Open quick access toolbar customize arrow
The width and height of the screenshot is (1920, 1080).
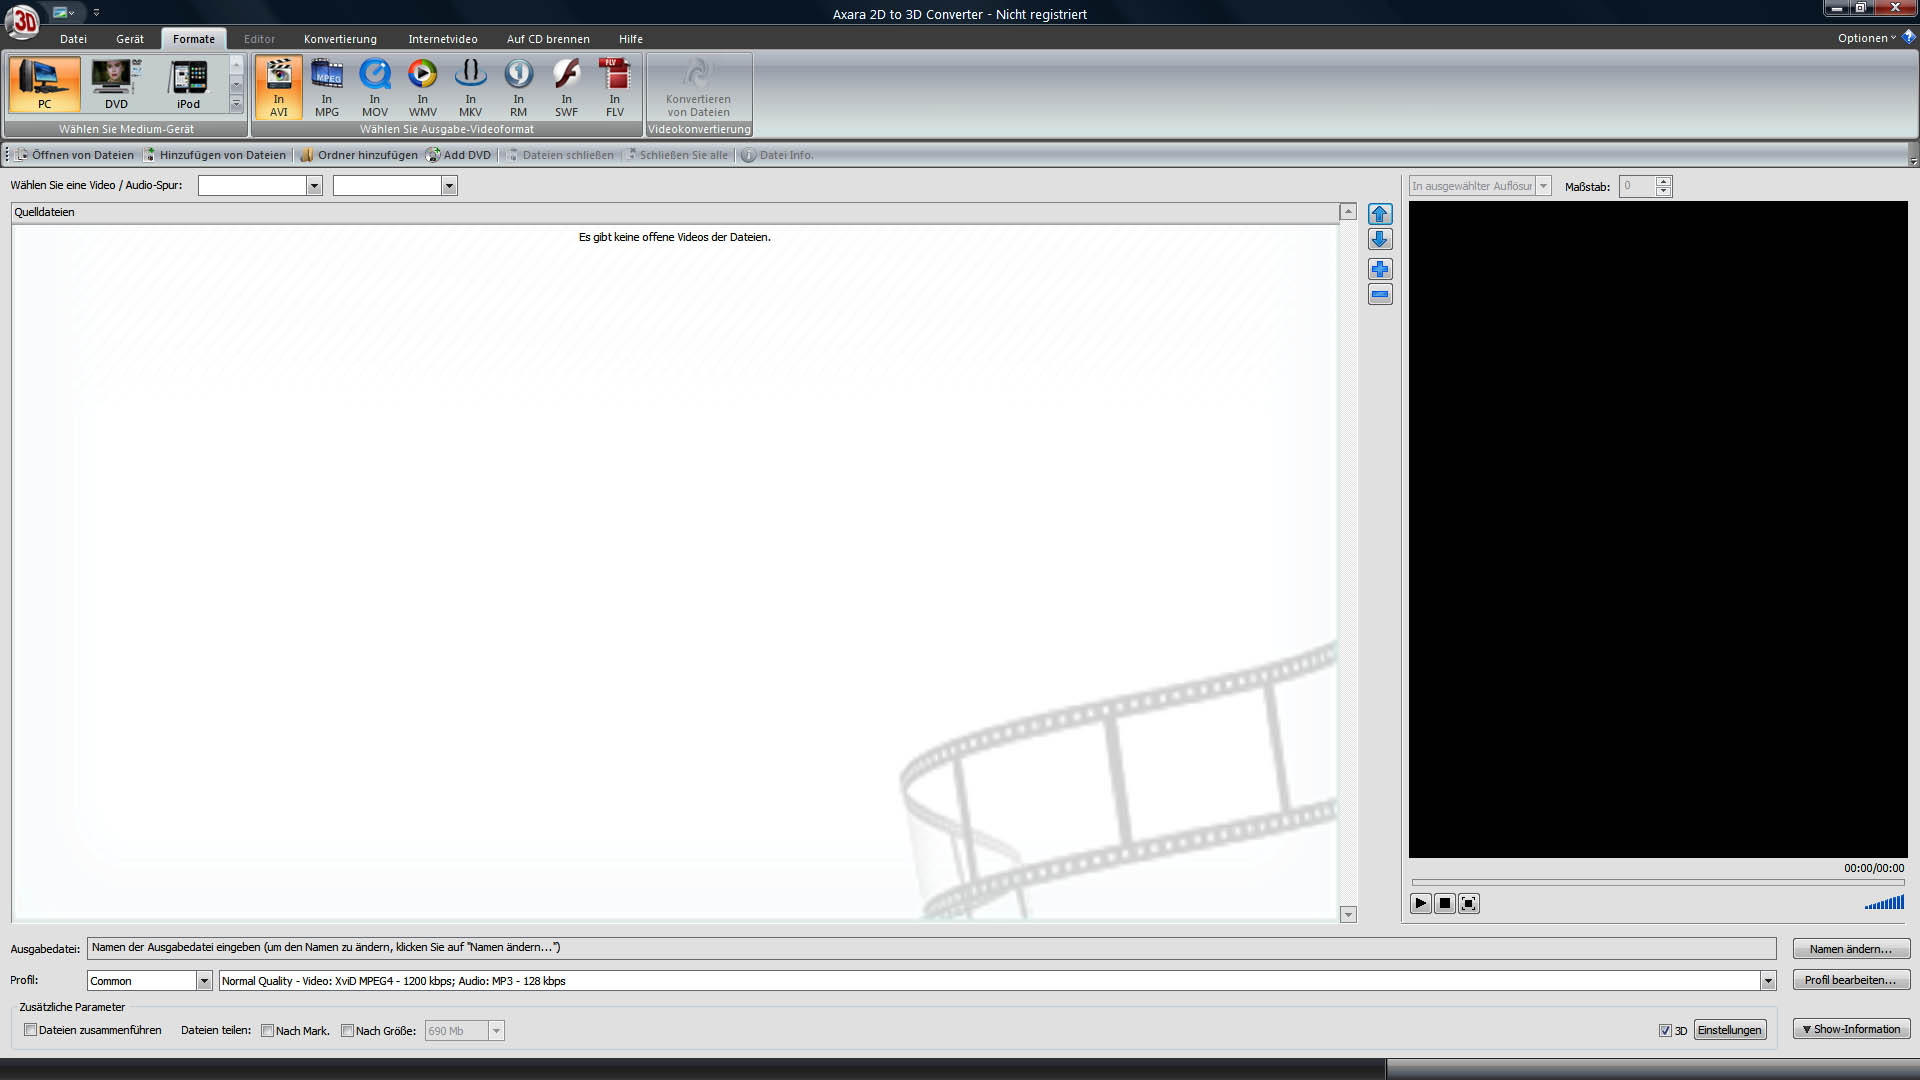[96, 13]
